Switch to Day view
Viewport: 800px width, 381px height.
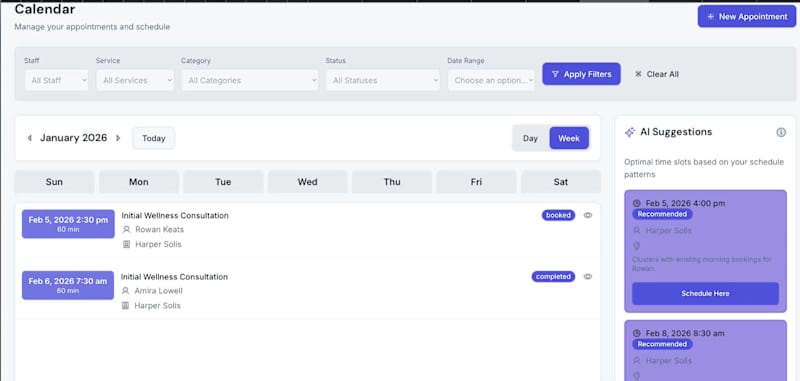click(530, 138)
